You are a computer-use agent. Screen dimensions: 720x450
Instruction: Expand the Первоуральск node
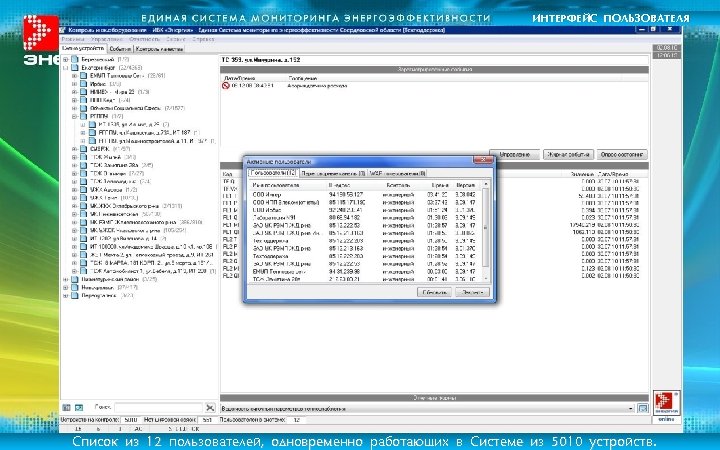pyautogui.click(x=65, y=296)
